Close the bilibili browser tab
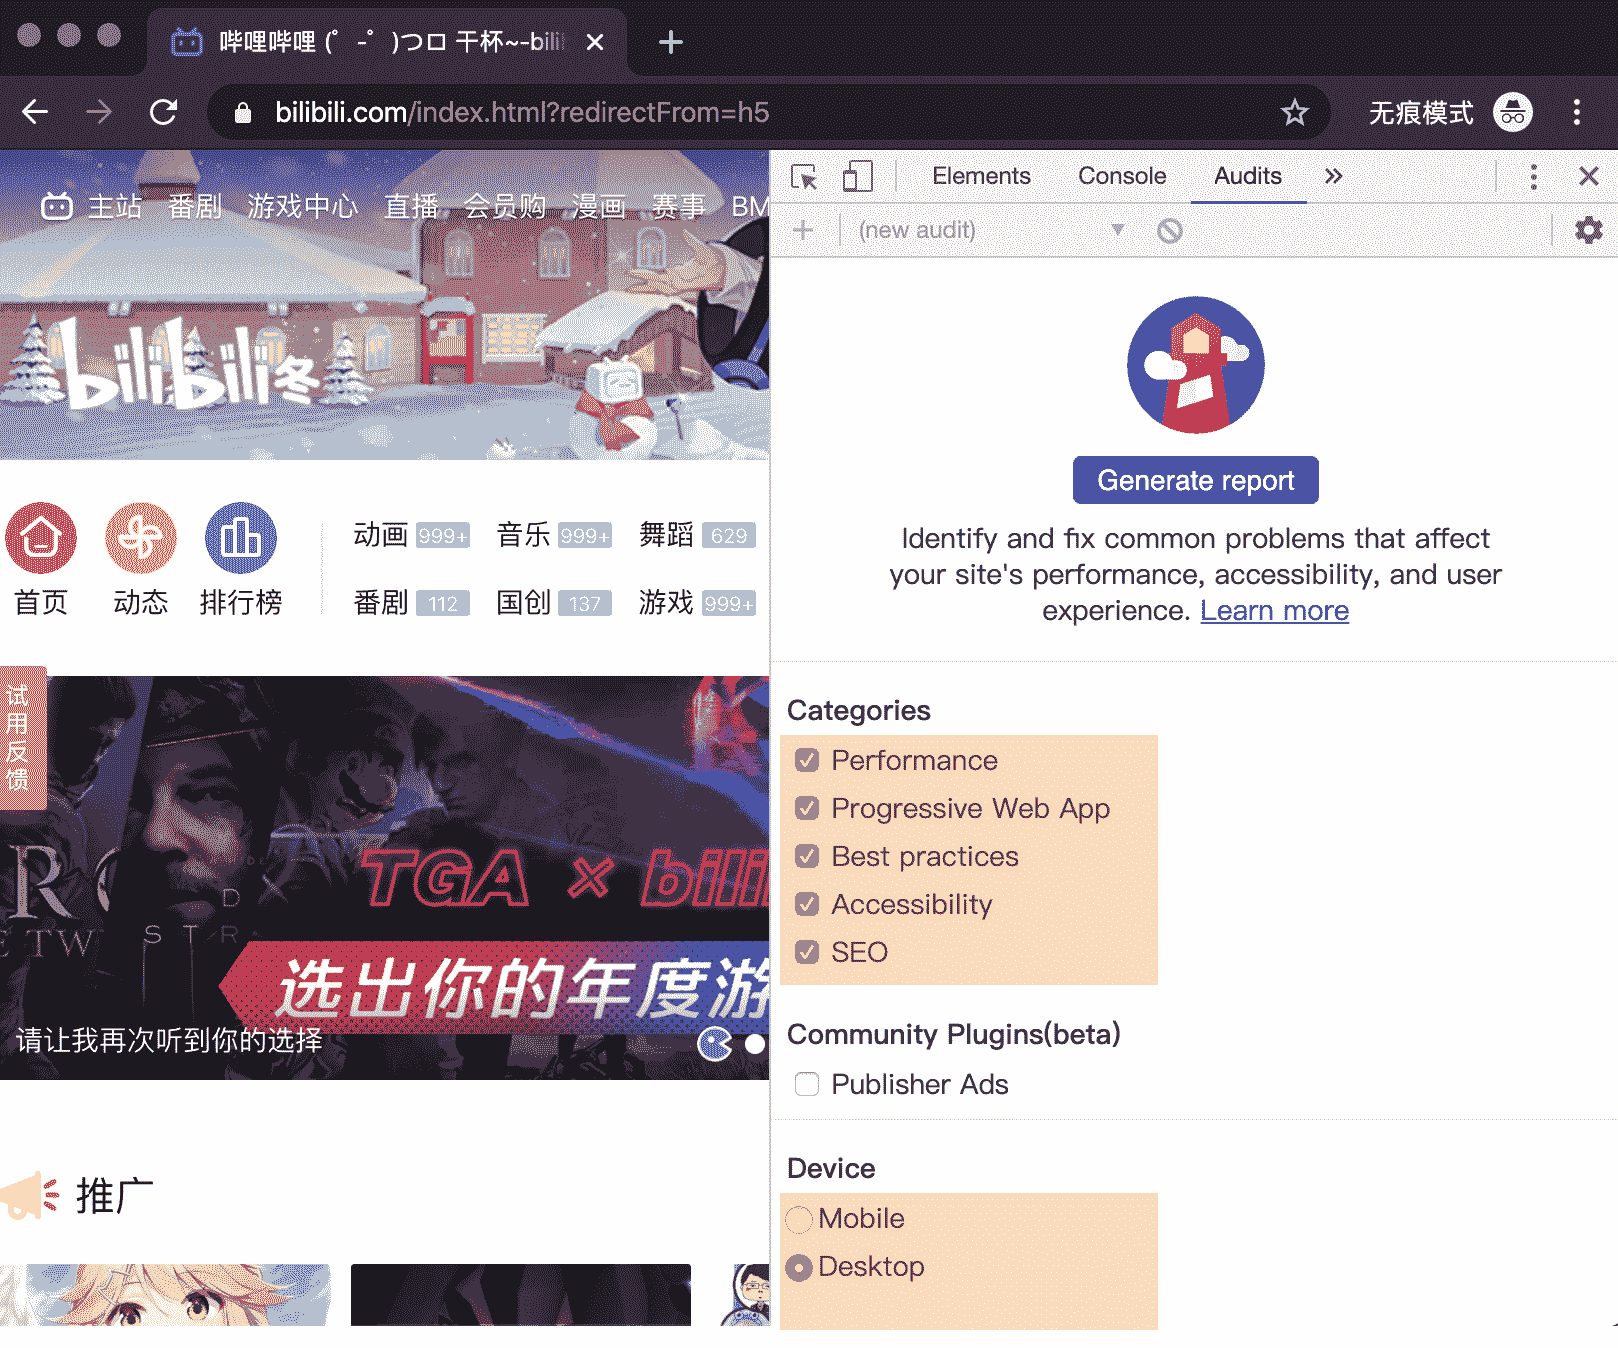The width and height of the screenshot is (1618, 1348). pos(595,42)
